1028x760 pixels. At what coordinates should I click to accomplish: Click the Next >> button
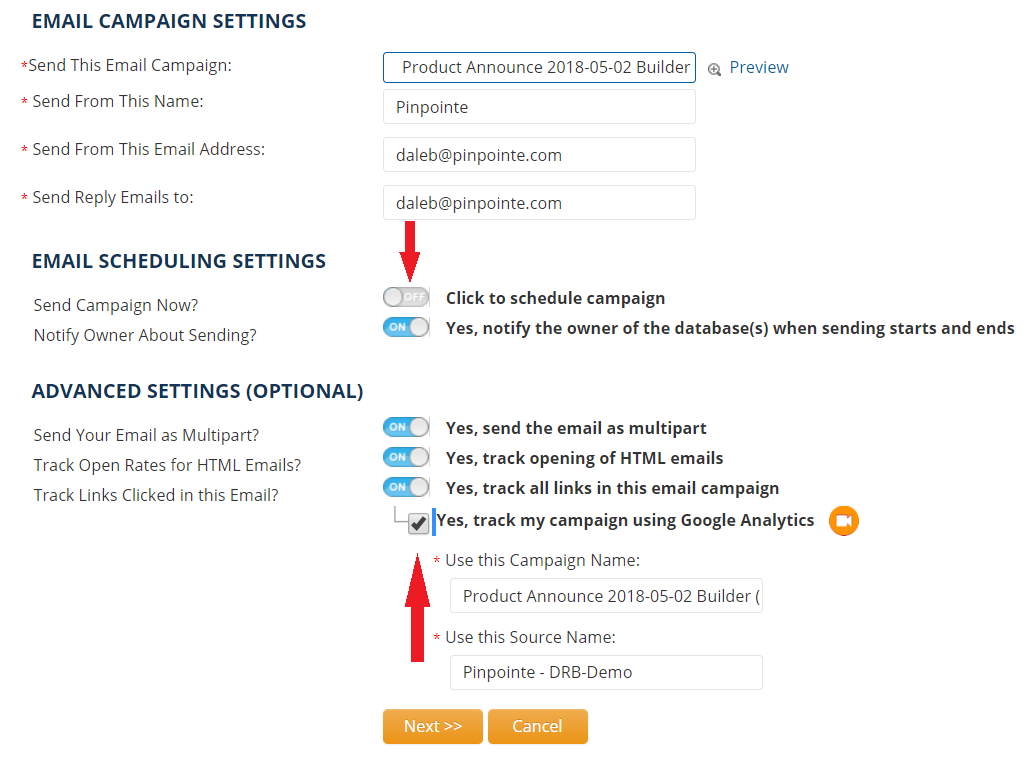click(x=433, y=726)
